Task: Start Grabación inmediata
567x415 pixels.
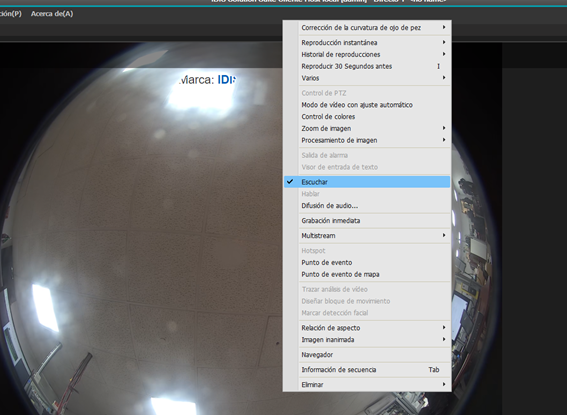Action: point(367,221)
